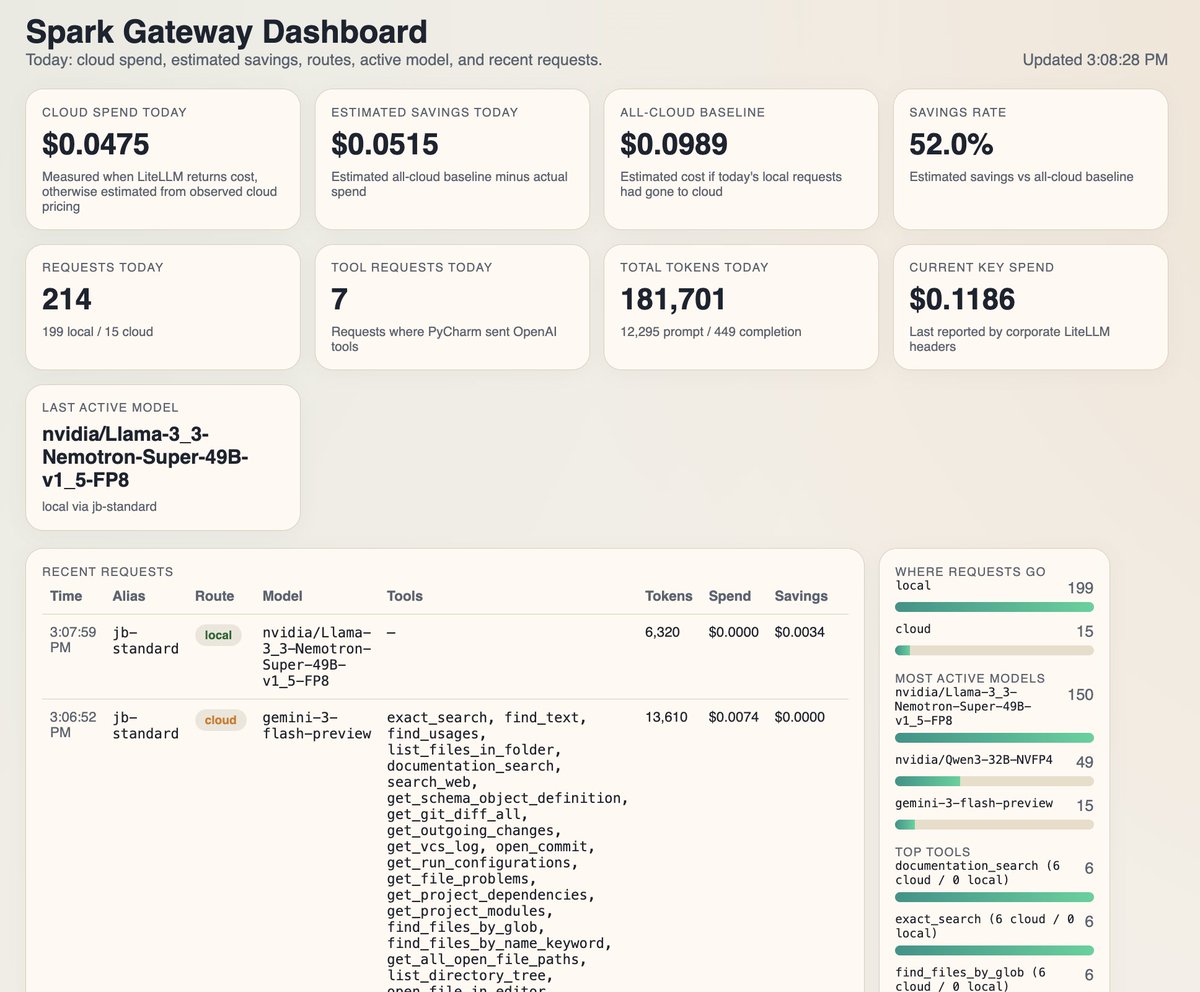The image size is (1200, 992).
Task: Click the Spark Gateway Dashboard title
Action: [x=227, y=32]
